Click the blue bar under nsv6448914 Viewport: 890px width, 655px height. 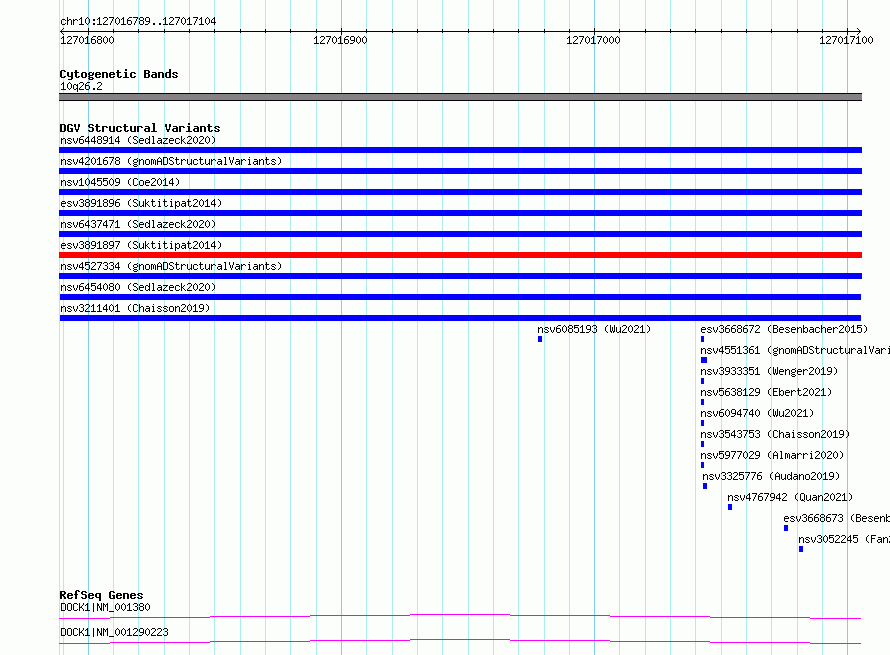[460, 150]
